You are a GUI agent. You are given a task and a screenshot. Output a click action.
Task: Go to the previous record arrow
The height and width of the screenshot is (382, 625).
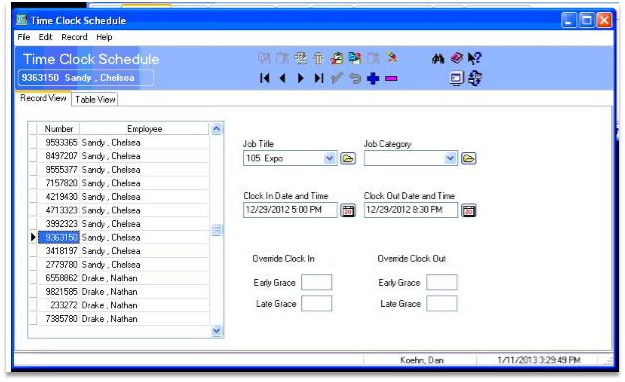coord(283,78)
